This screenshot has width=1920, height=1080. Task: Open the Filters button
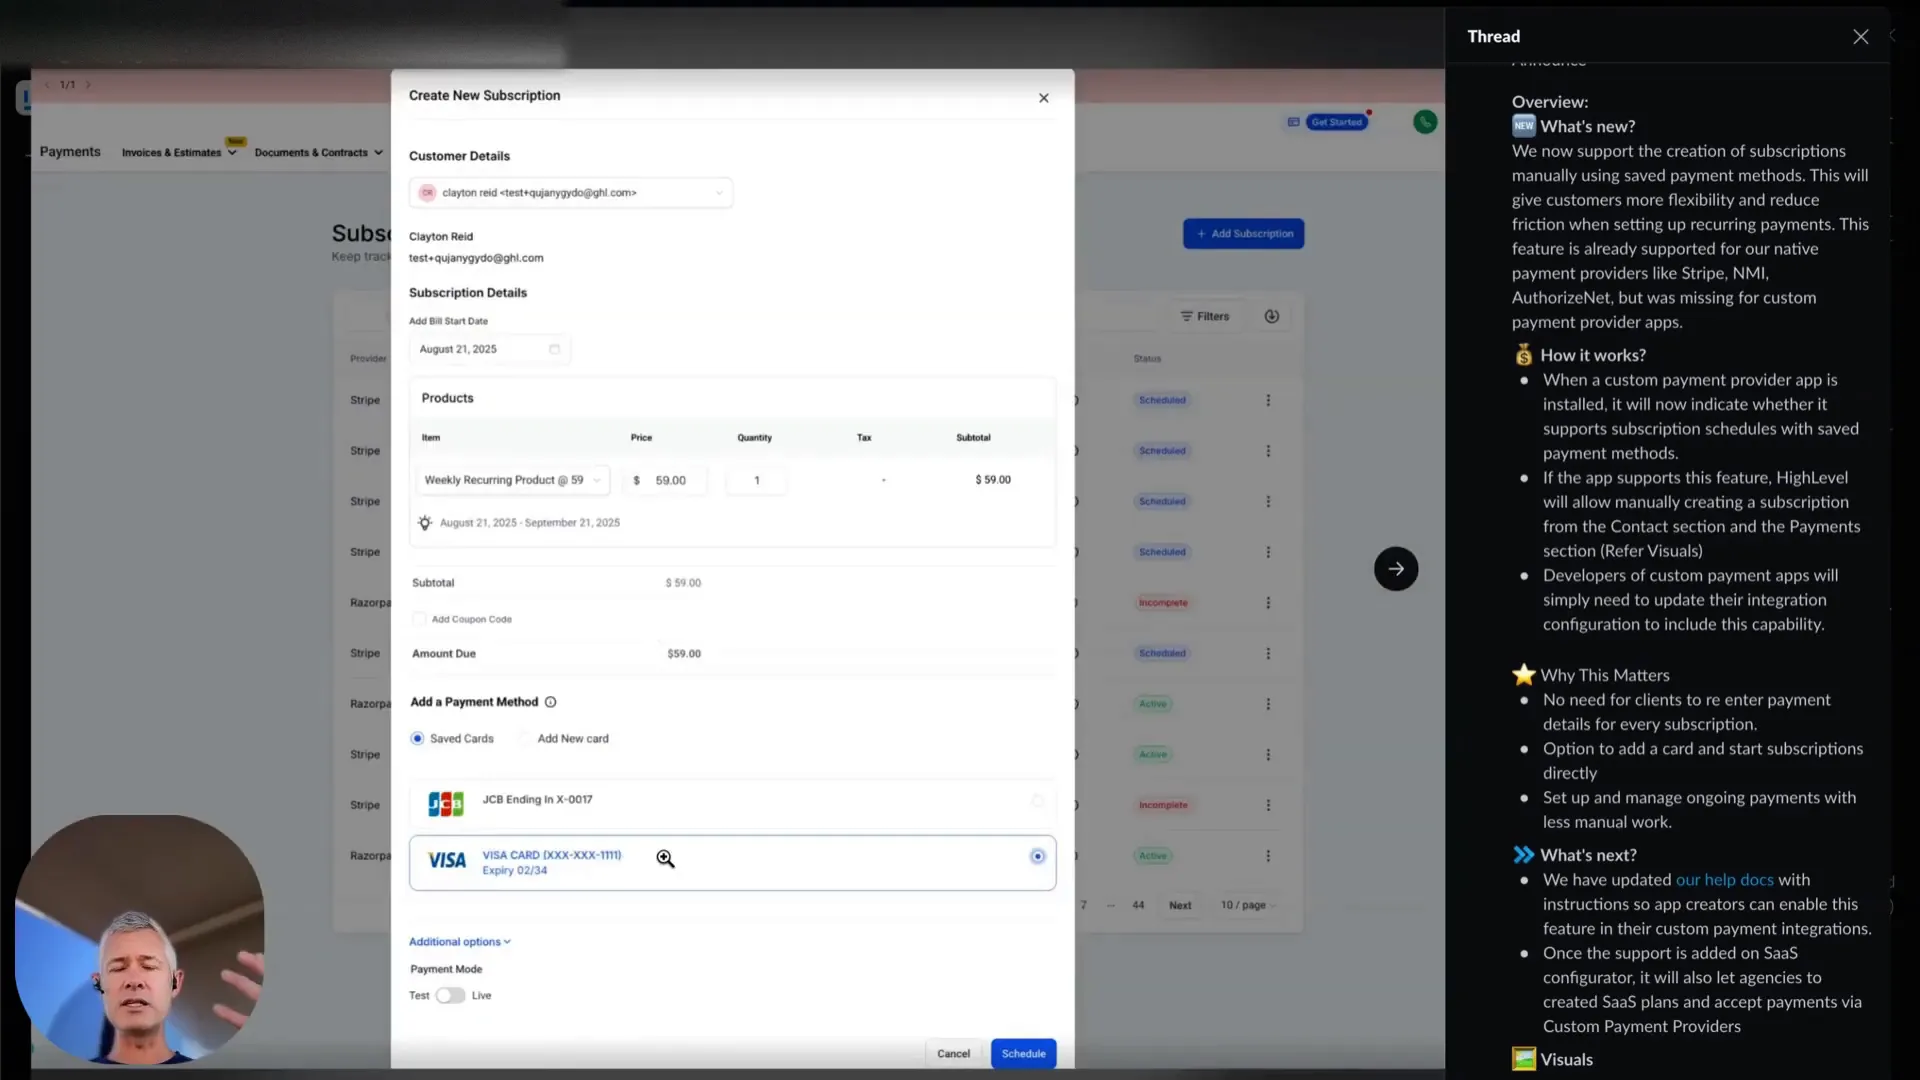click(1205, 316)
